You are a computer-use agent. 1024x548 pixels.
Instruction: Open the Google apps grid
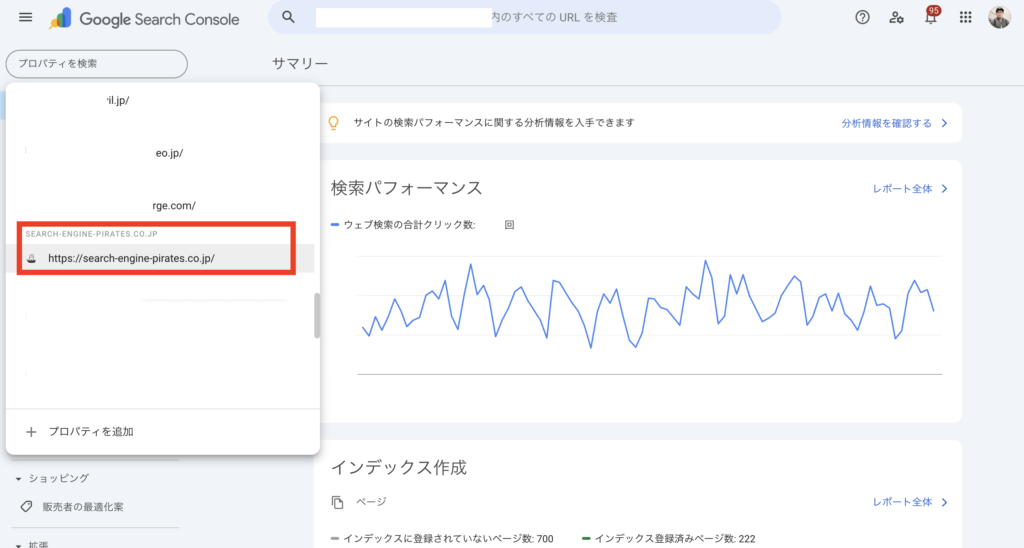pyautogui.click(x=965, y=18)
